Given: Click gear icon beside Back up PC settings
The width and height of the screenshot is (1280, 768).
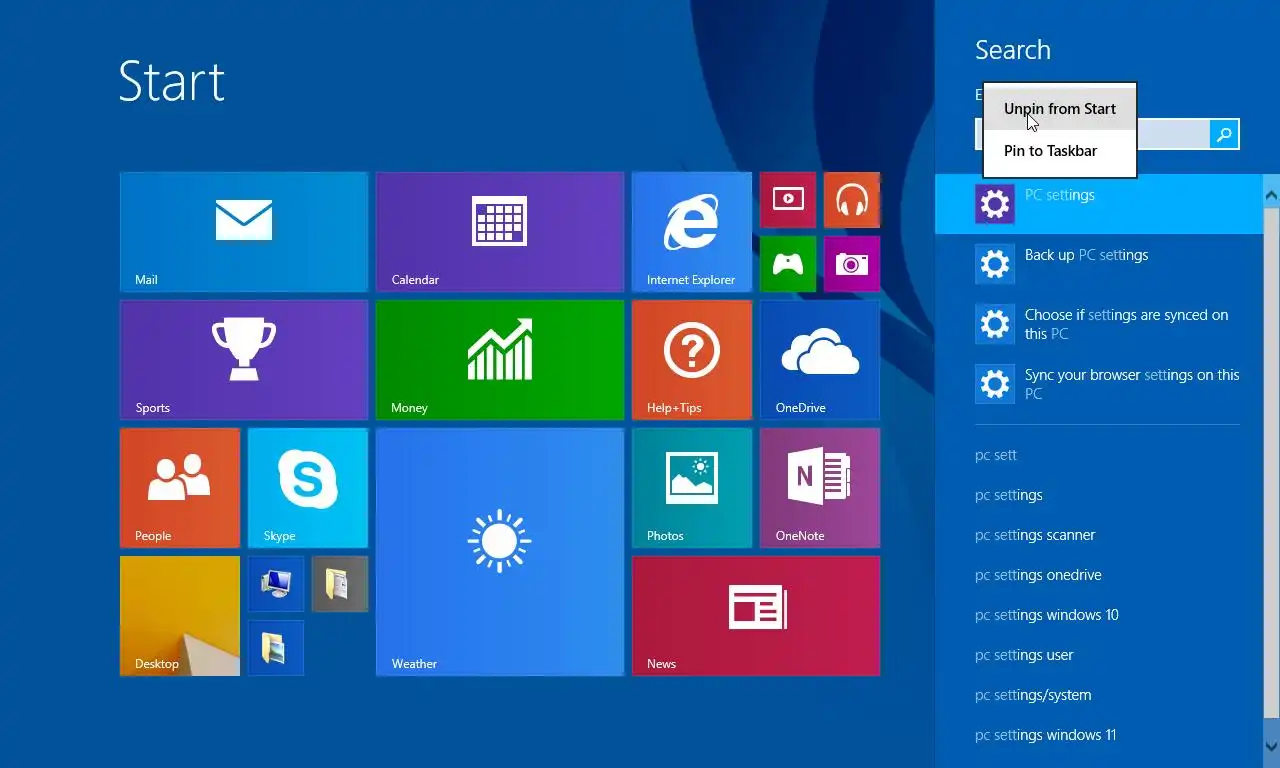Looking at the screenshot, I should pyautogui.click(x=995, y=264).
